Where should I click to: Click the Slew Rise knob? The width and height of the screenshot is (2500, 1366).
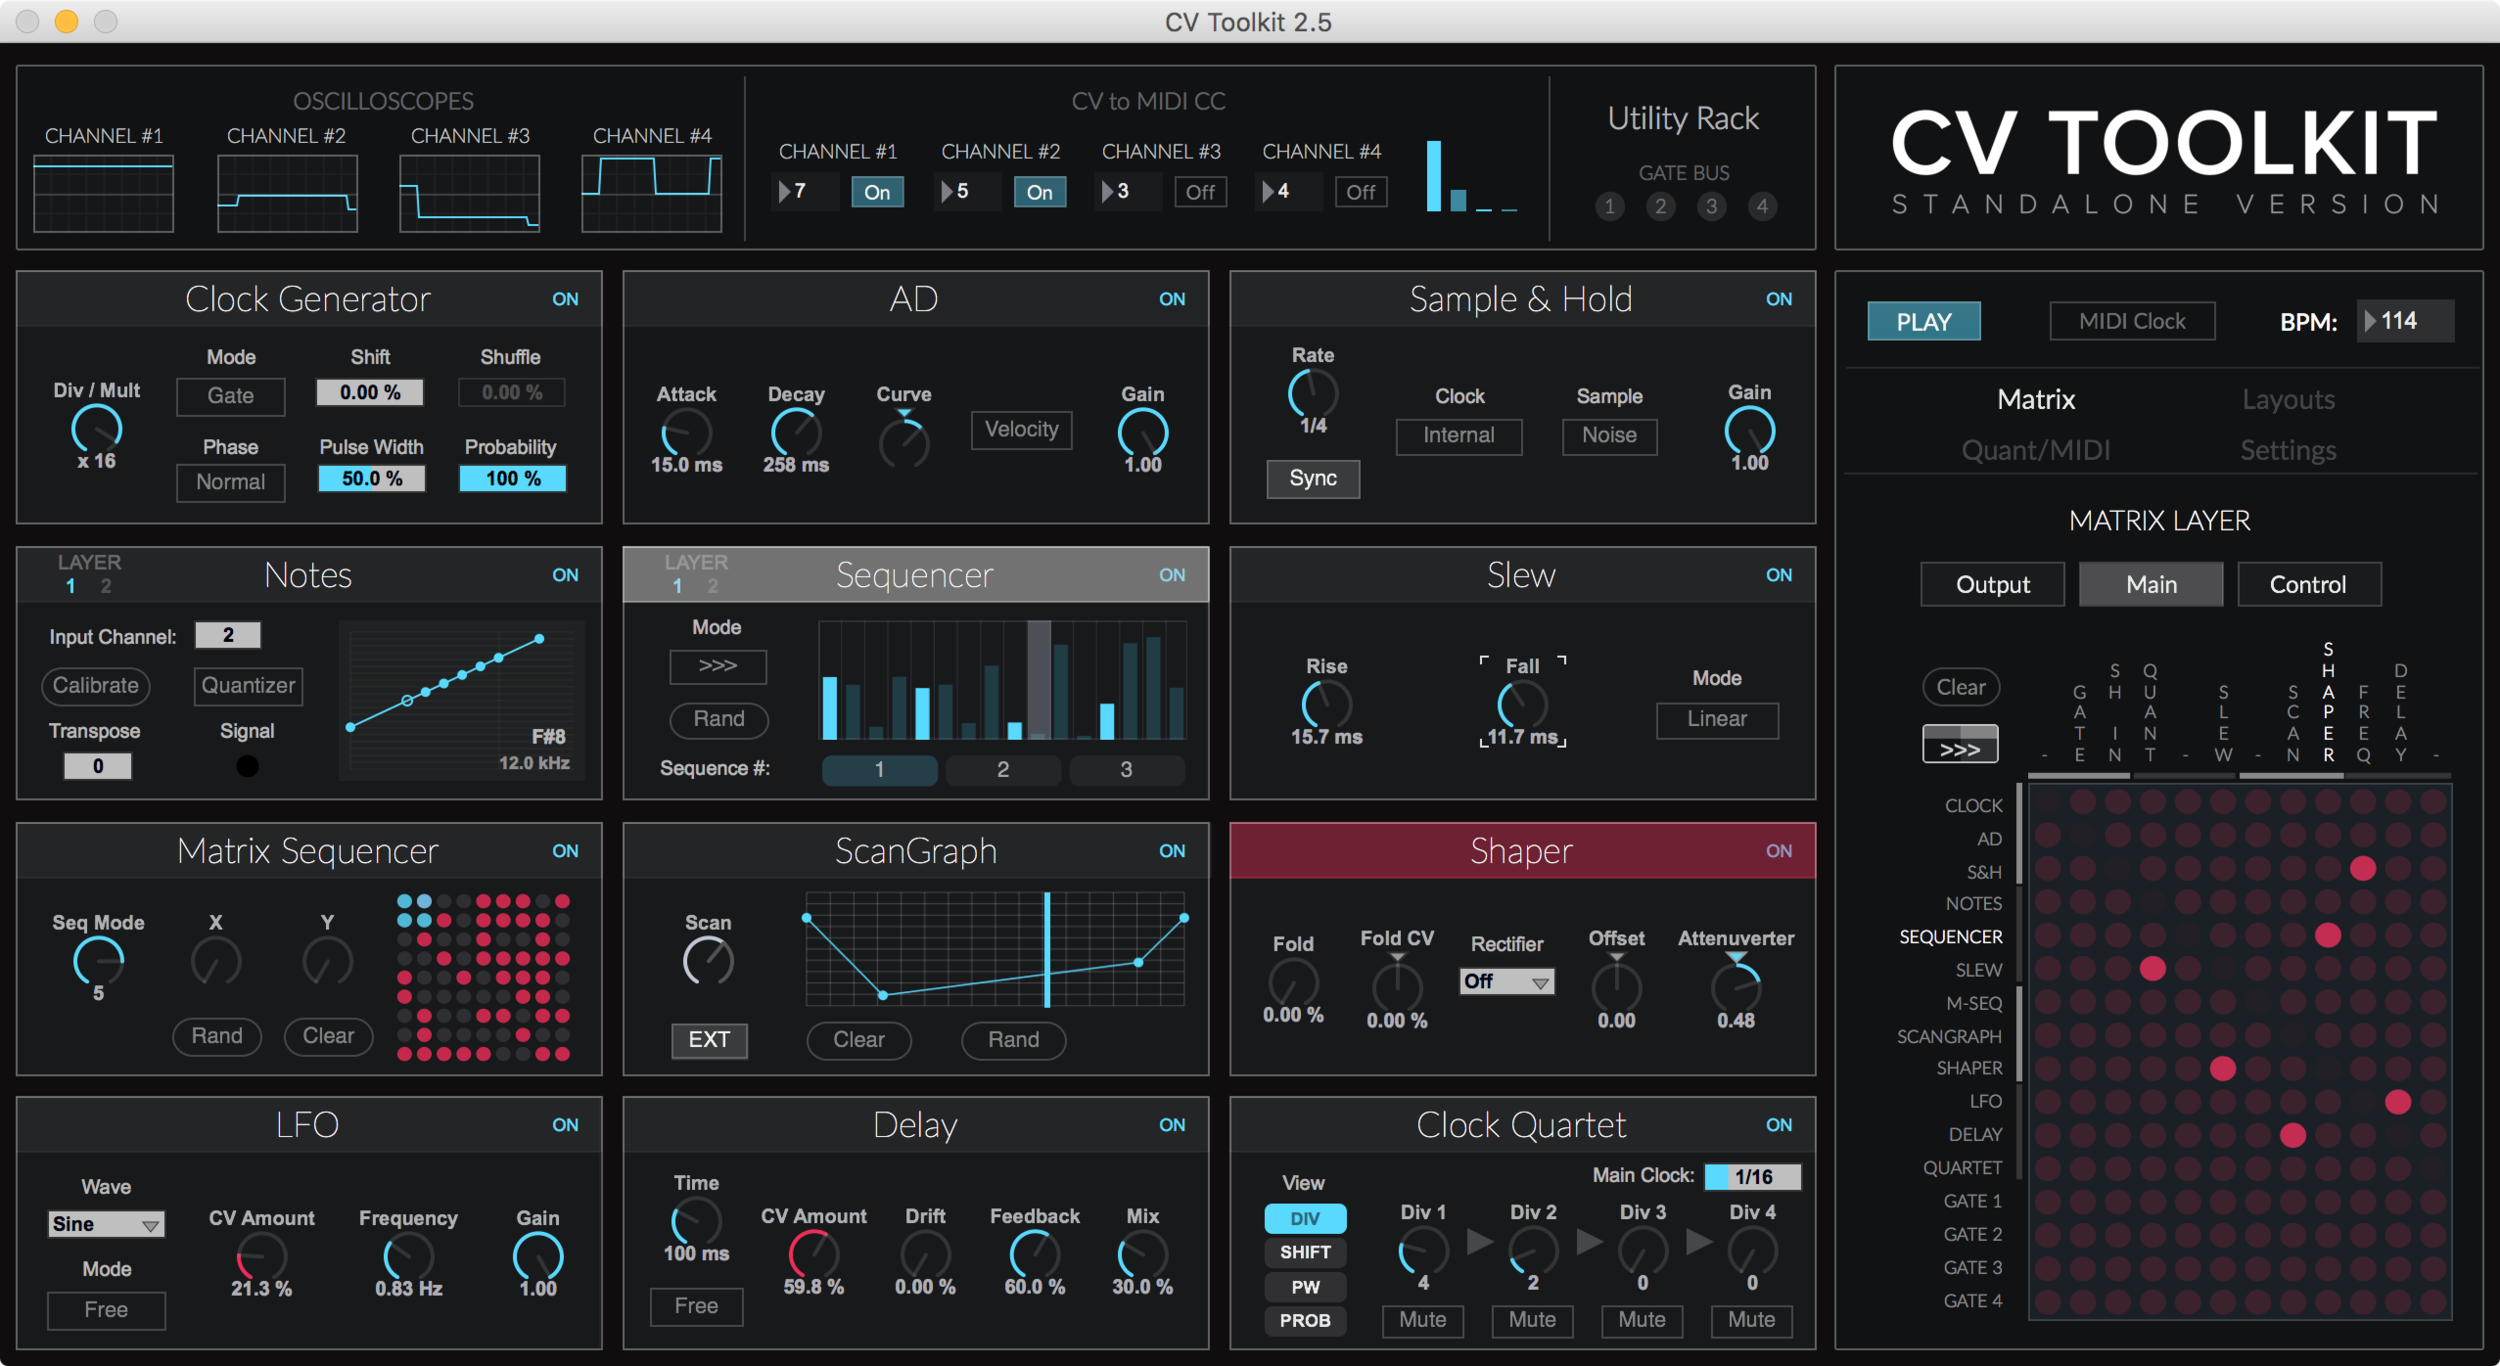click(x=1327, y=705)
